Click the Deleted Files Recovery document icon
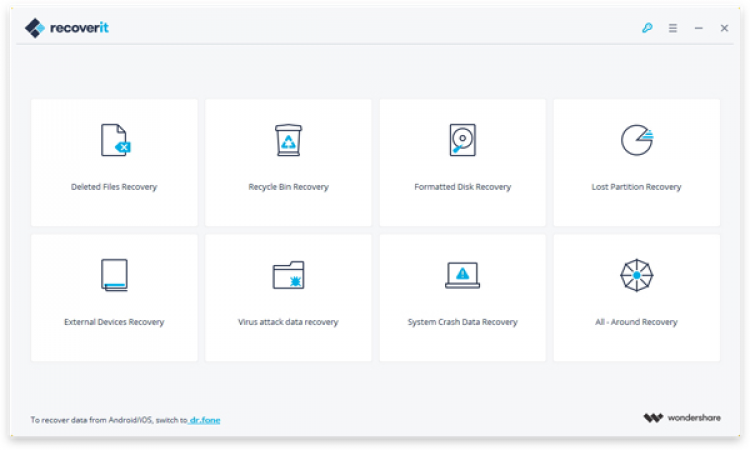 115,140
